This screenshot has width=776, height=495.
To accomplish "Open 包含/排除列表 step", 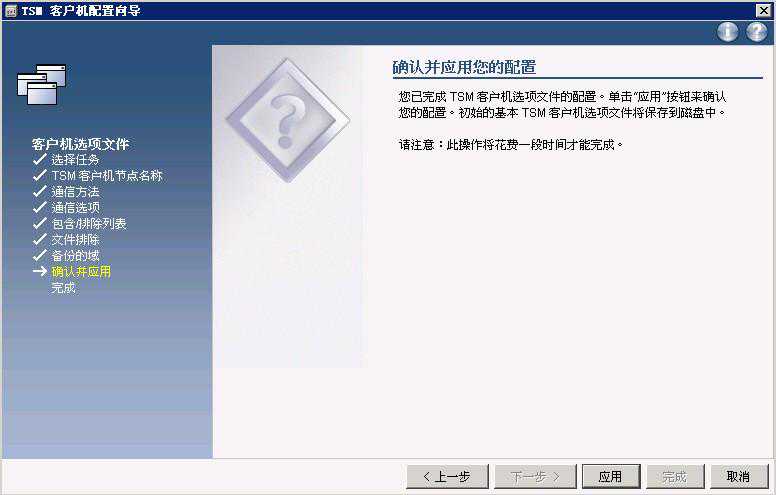I will click(x=89, y=224).
